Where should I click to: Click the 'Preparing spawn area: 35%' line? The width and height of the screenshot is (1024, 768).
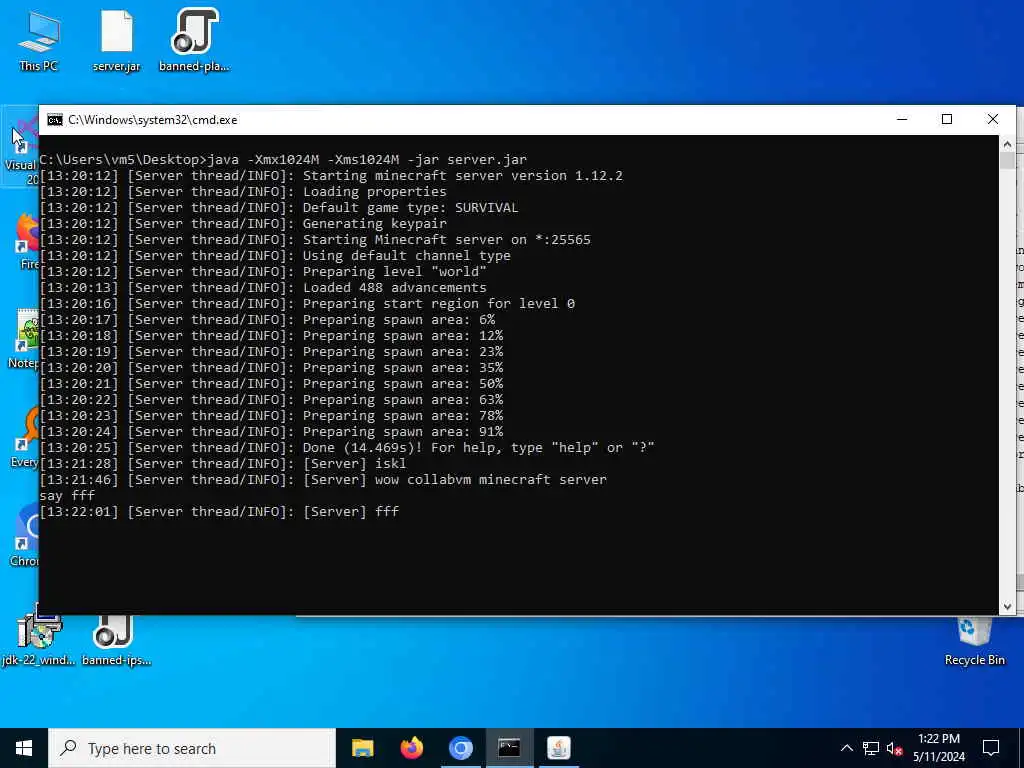click(271, 368)
